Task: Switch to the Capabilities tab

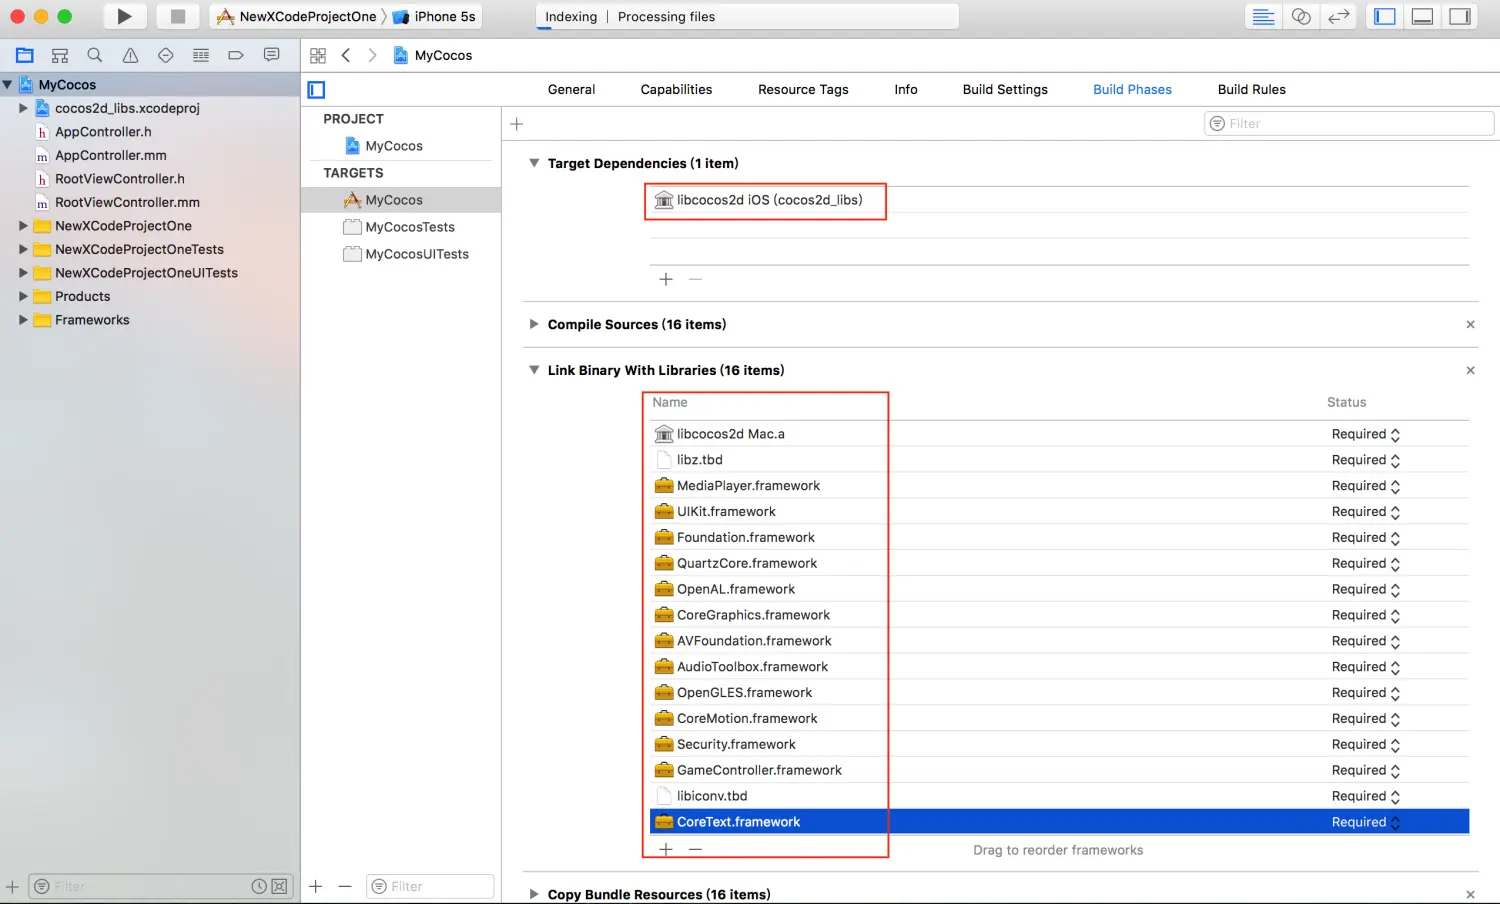Action: [676, 89]
